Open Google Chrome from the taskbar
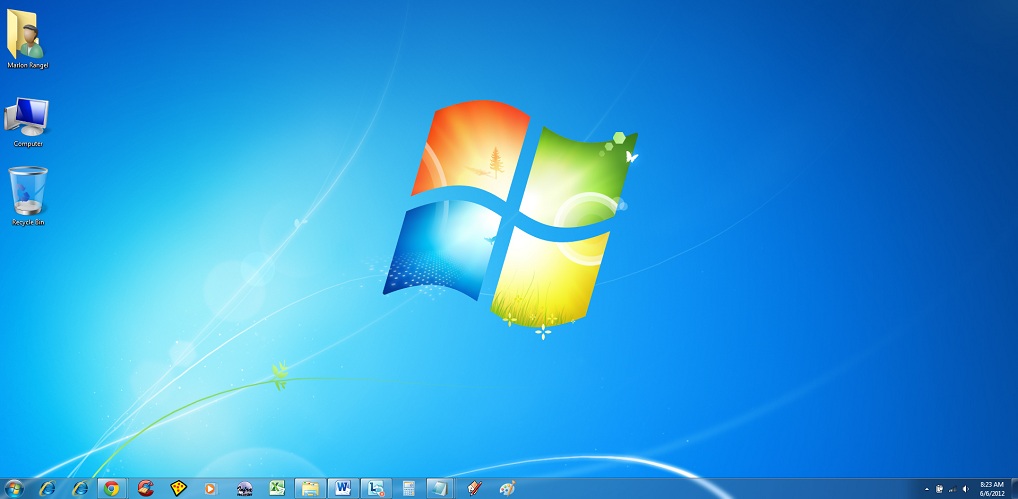 112,488
